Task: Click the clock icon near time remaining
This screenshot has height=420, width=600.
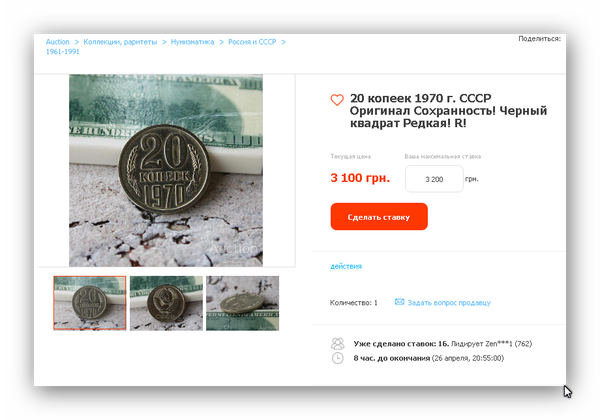Action: (x=338, y=358)
